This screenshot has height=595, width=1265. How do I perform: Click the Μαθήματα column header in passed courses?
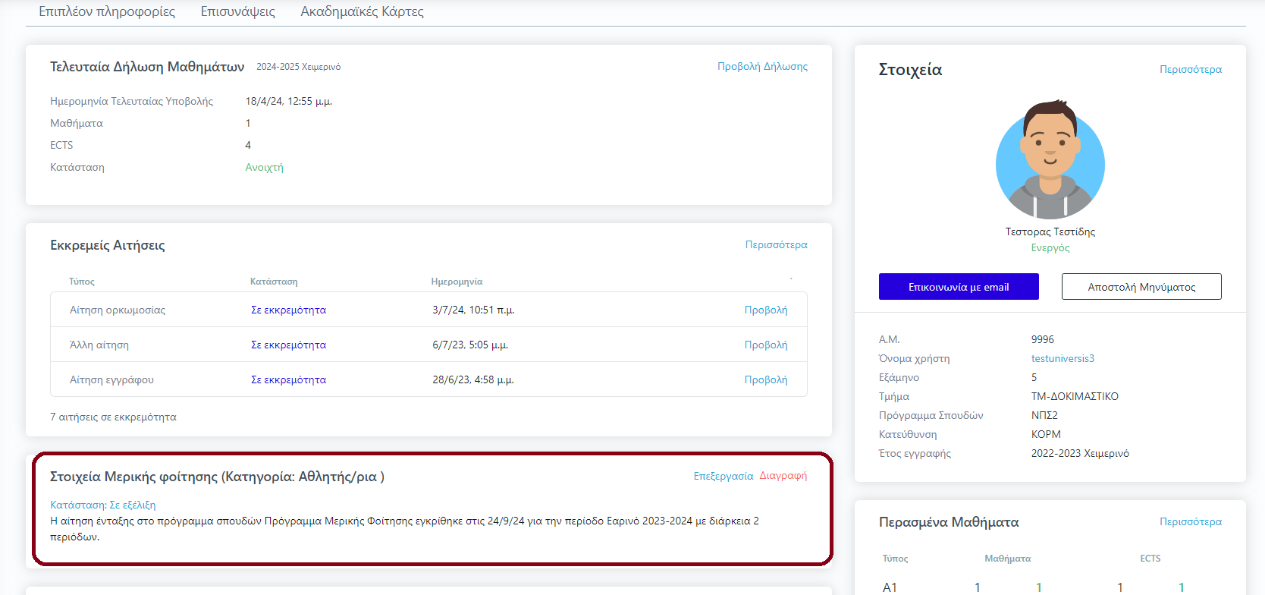click(1007, 559)
